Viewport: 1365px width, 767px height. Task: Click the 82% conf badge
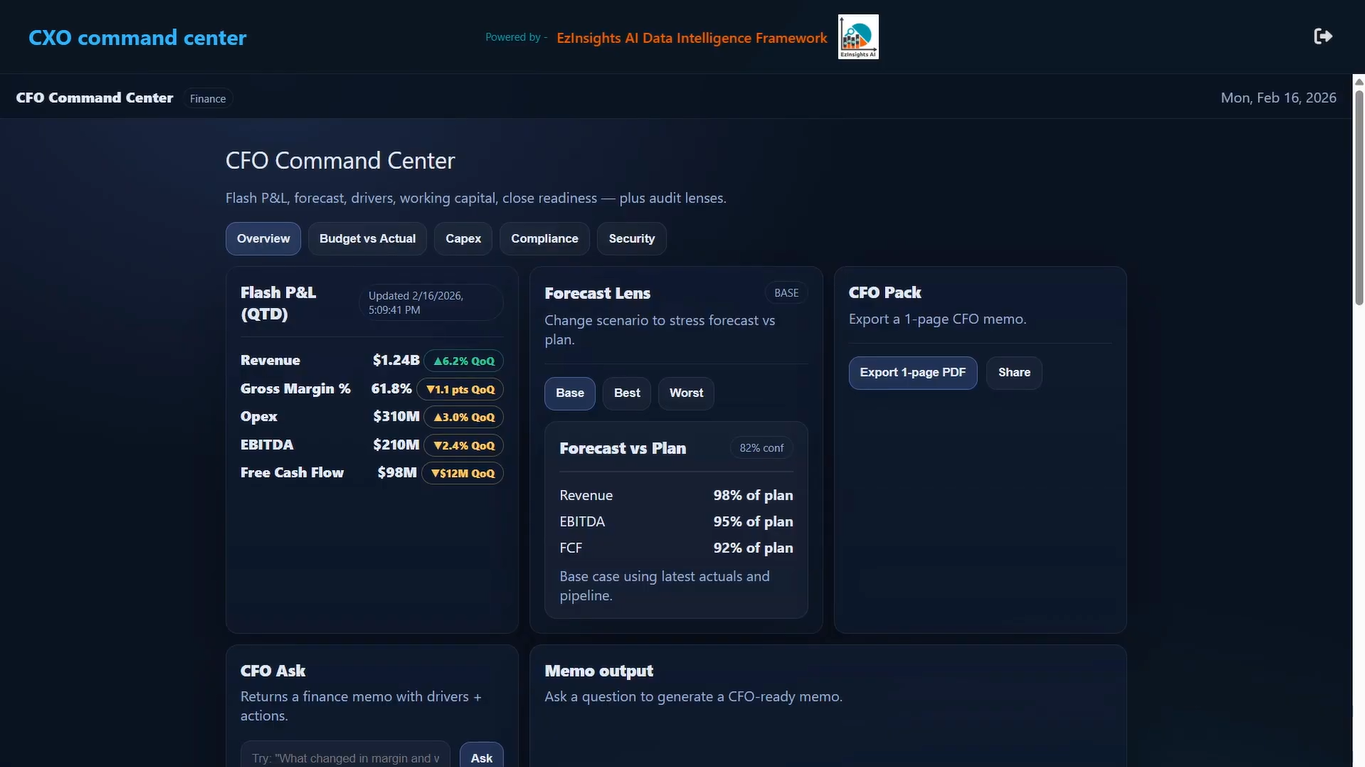tap(762, 448)
